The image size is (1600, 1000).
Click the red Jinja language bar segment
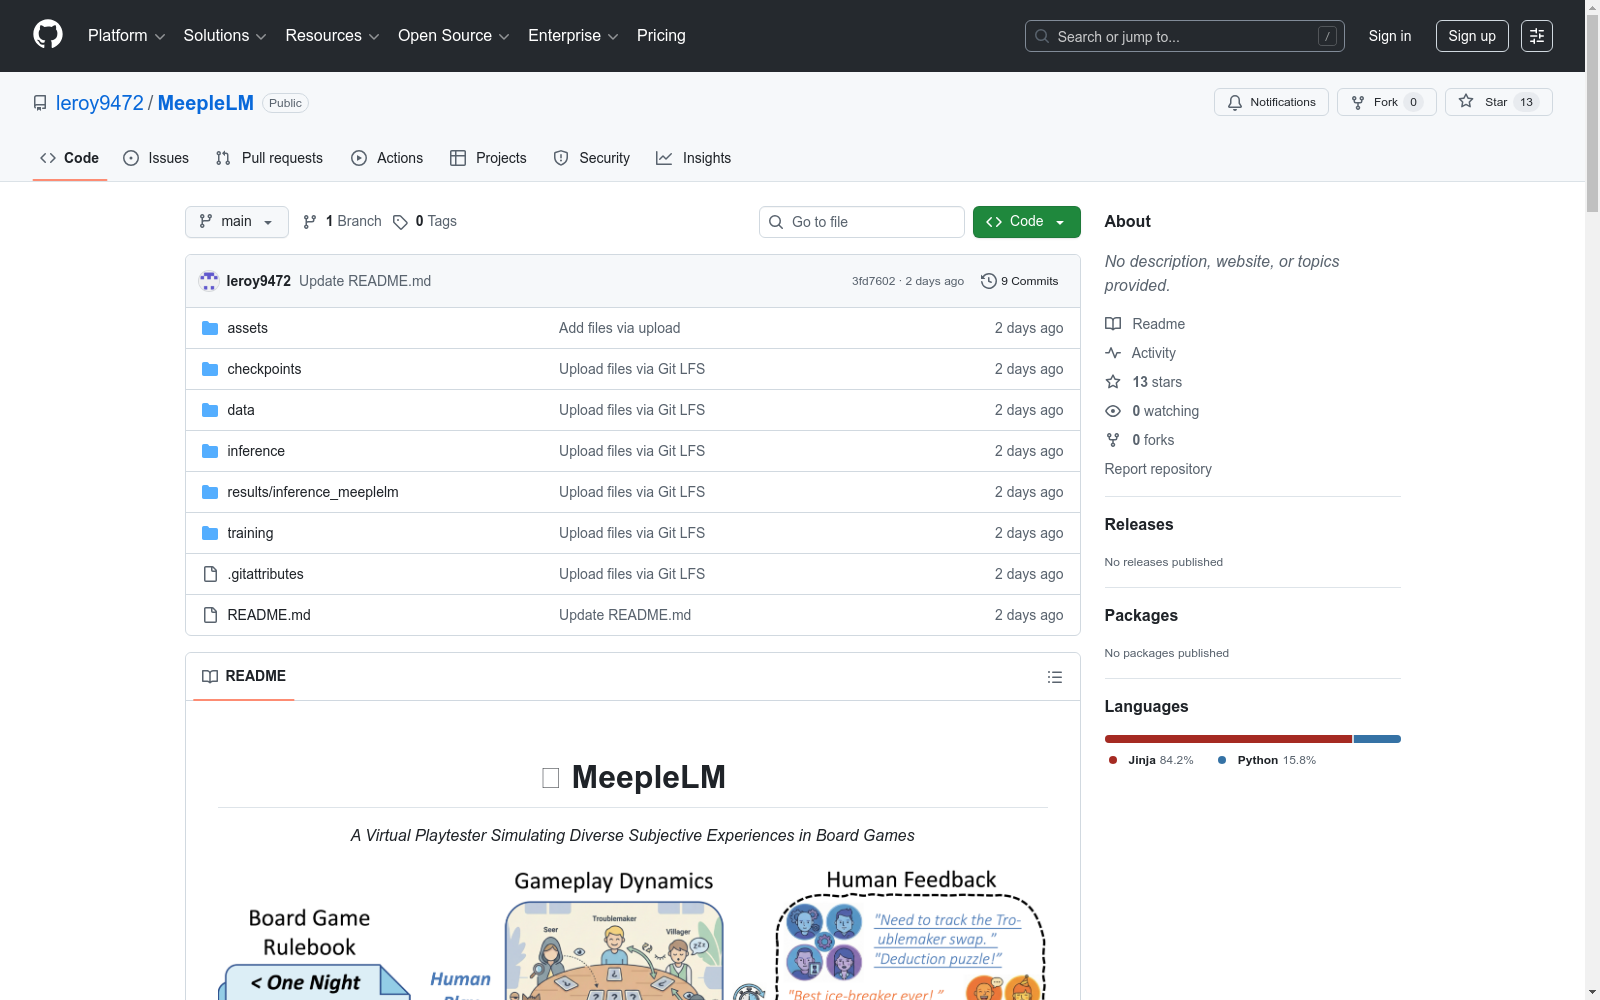pos(1228,739)
